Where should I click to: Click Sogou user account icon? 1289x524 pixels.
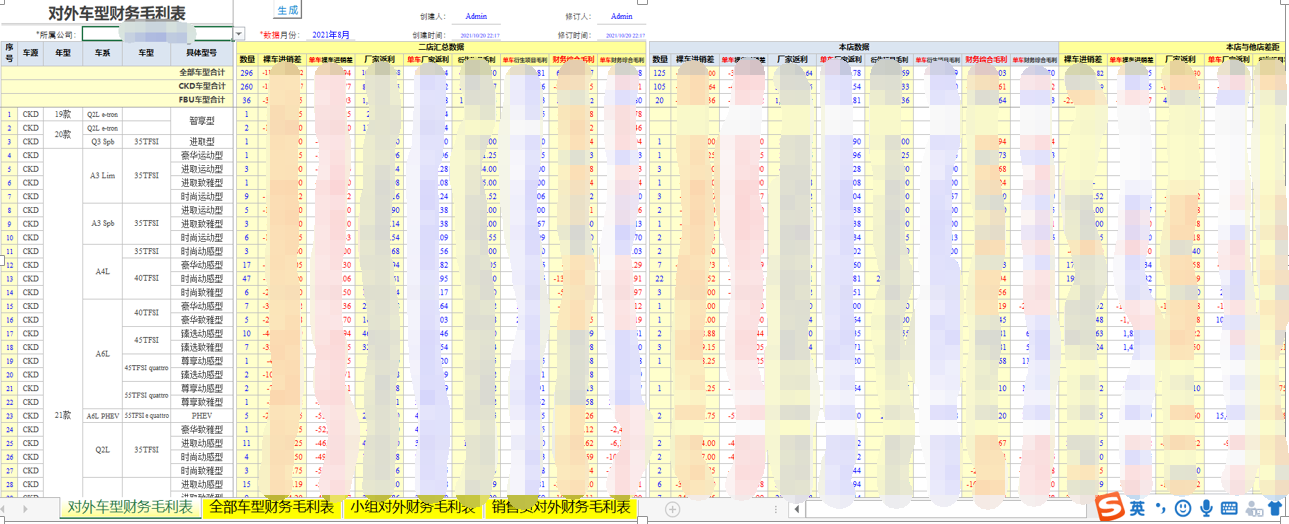pyautogui.click(x=1252, y=508)
